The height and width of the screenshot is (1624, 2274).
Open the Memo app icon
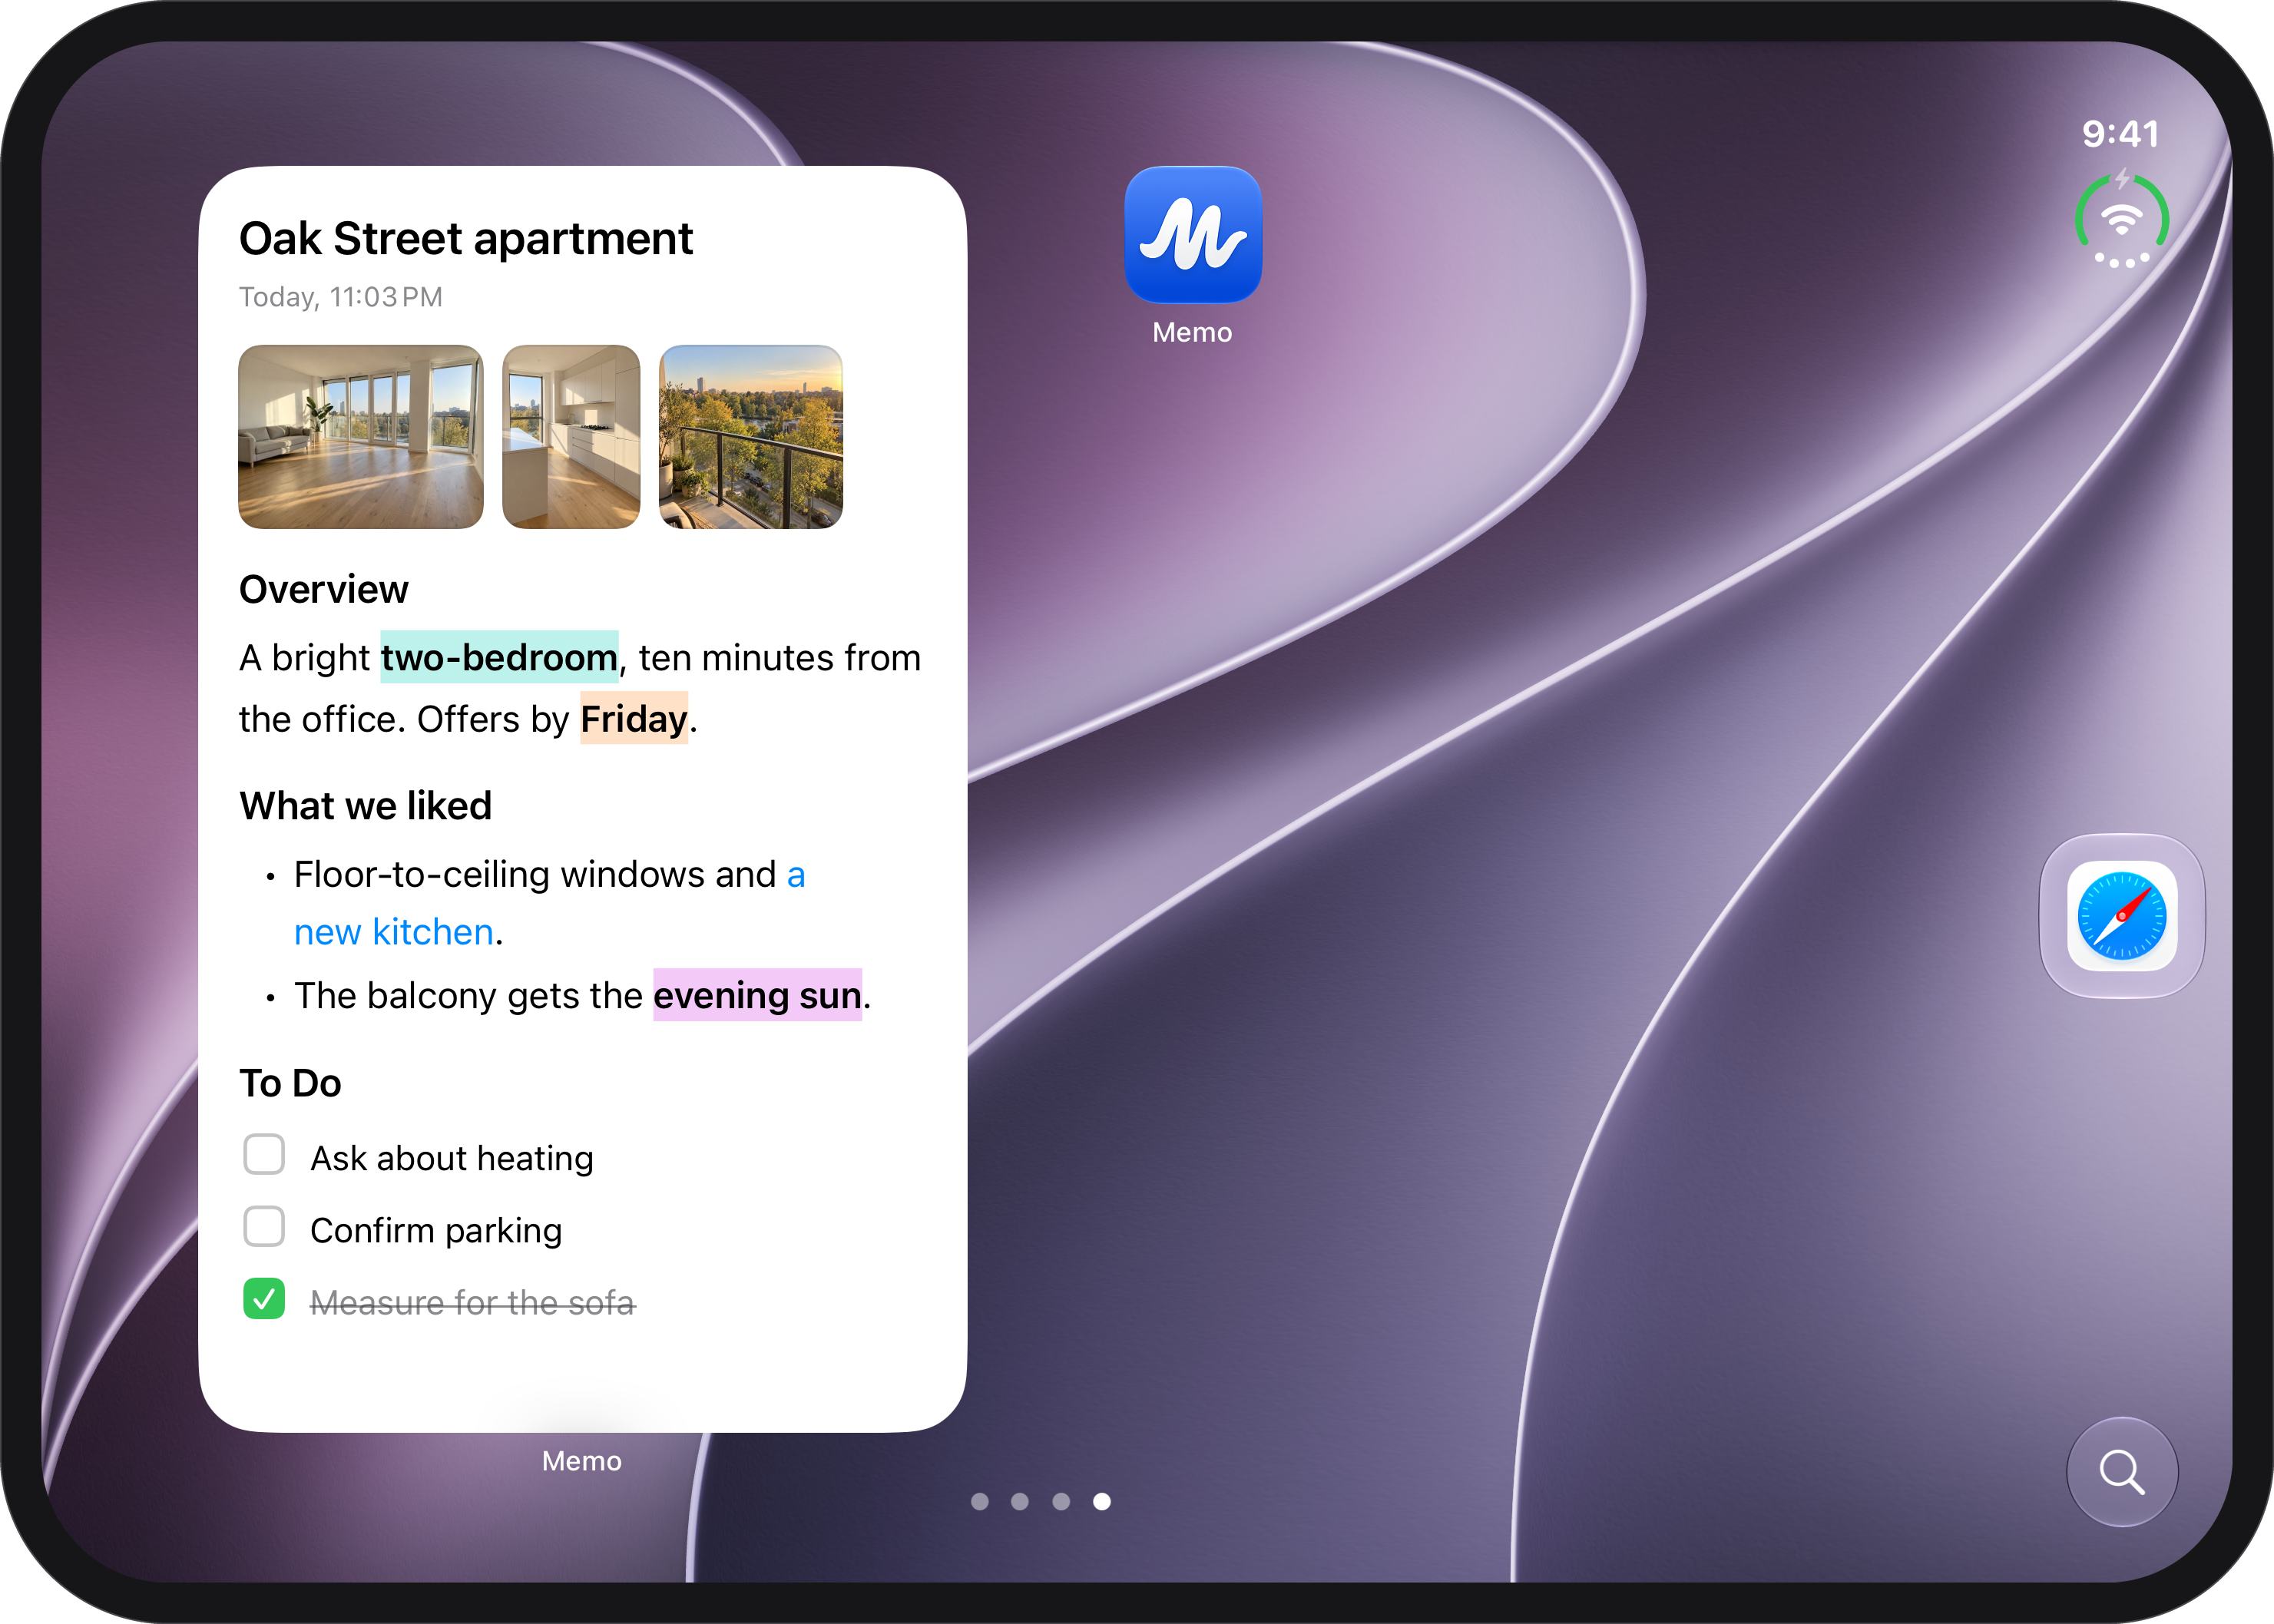coord(1192,235)
